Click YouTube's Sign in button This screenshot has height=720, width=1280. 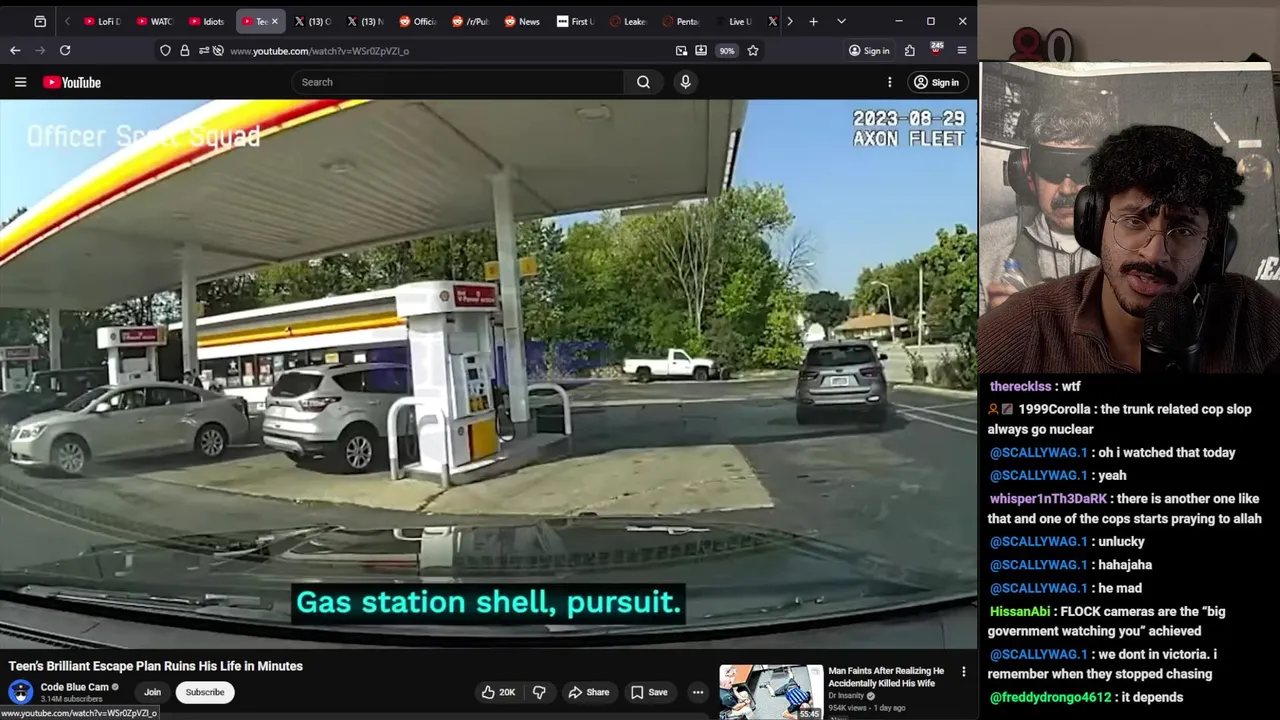[936, 82]
